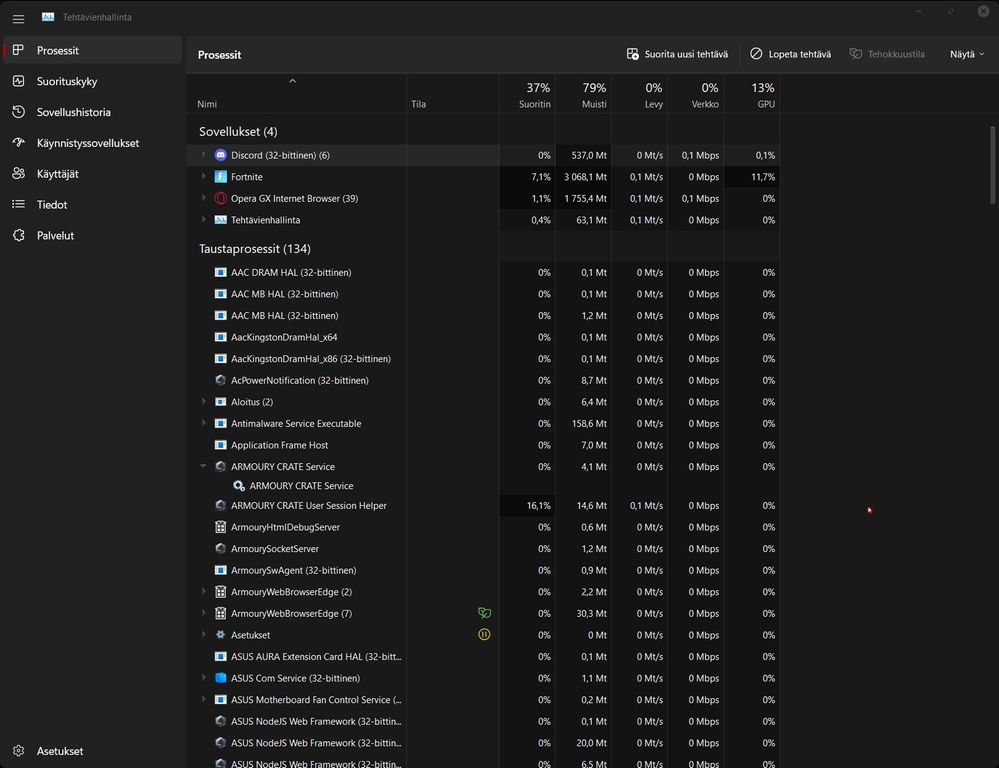Select the 20,0 Mt ASUS NodeJS Web Framework row
The image size is (999, 768).
(483, 743)
